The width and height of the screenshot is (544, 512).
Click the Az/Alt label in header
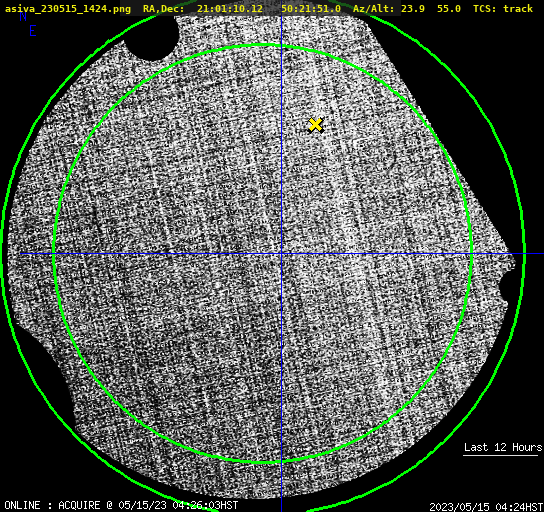tap(374, 8)
